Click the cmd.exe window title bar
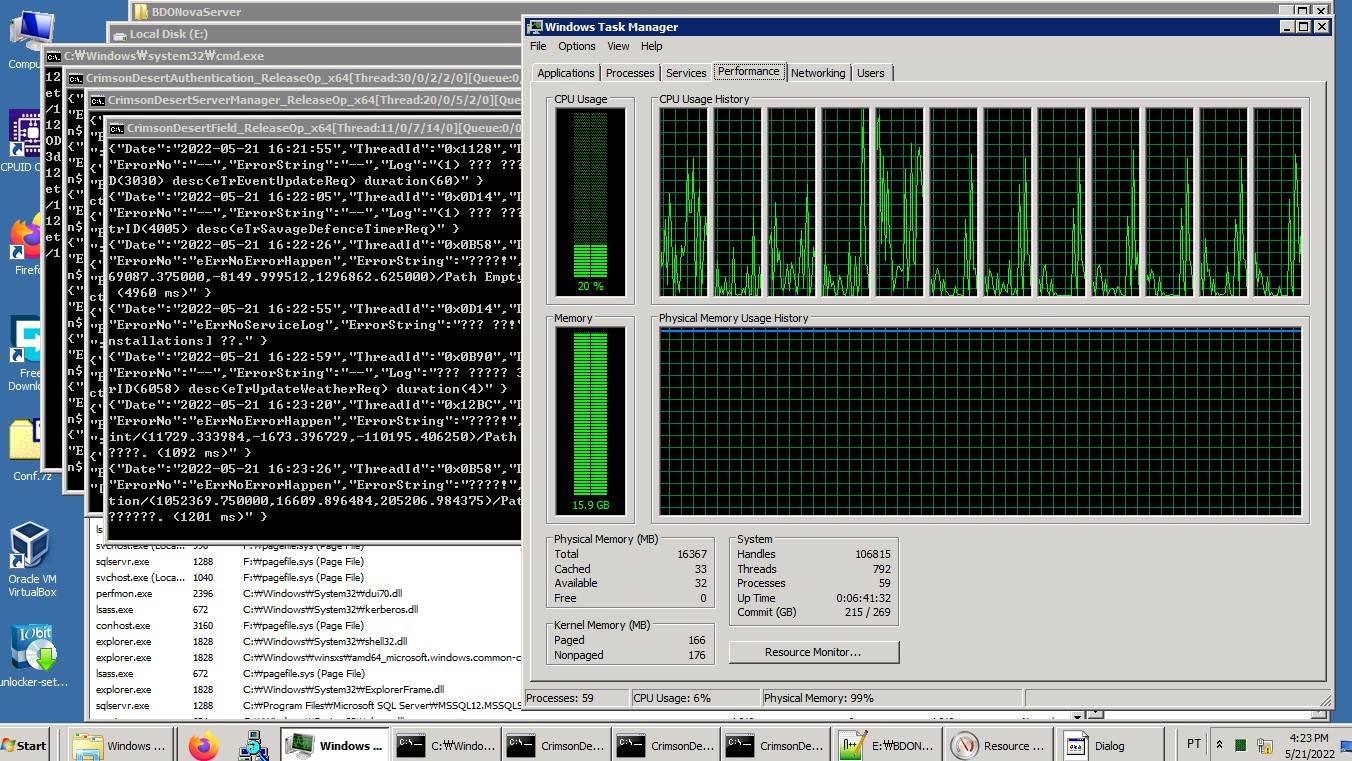This screenshot has width=1352, height=761. 282,56
